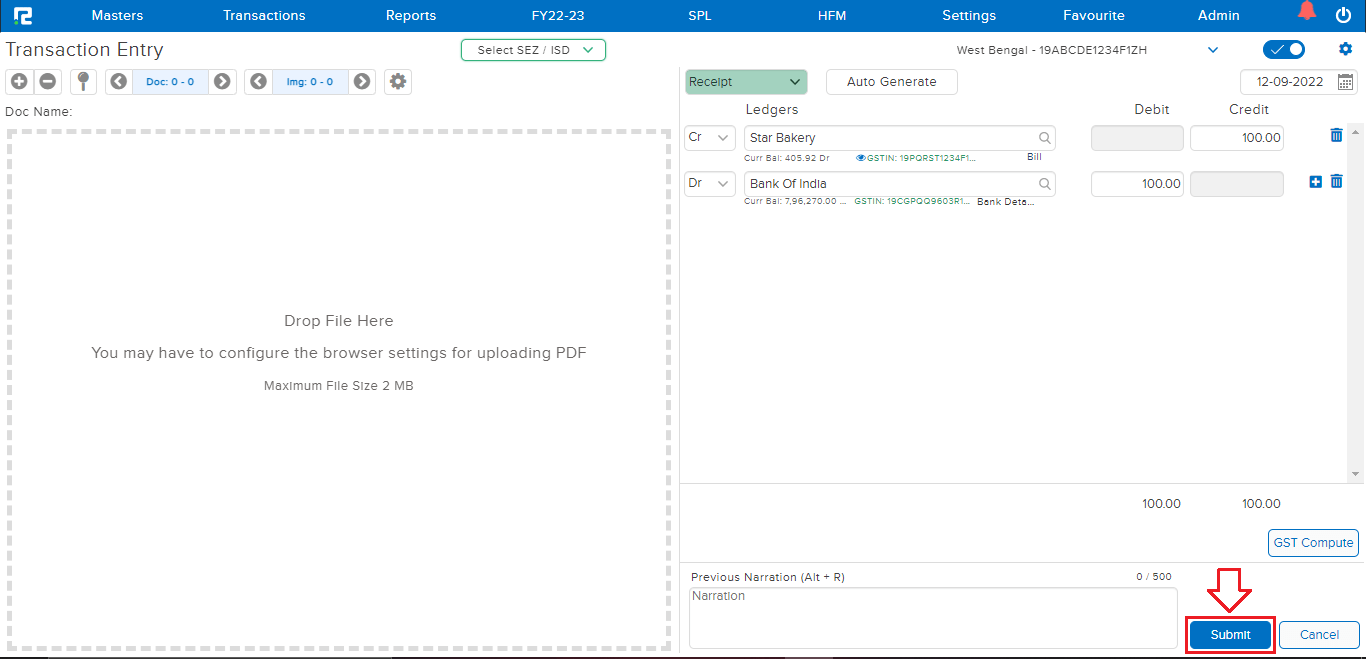Click into the Narration text box

932,617
